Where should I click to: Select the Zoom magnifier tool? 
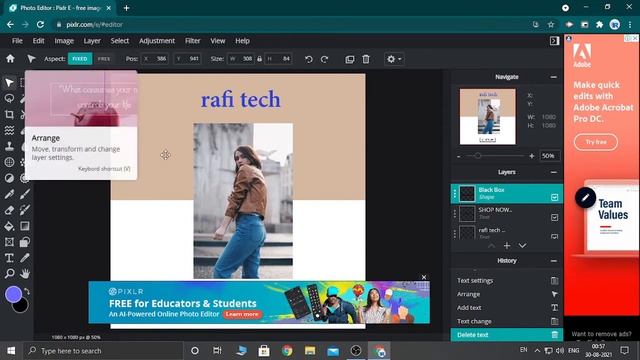pos(9,273)
